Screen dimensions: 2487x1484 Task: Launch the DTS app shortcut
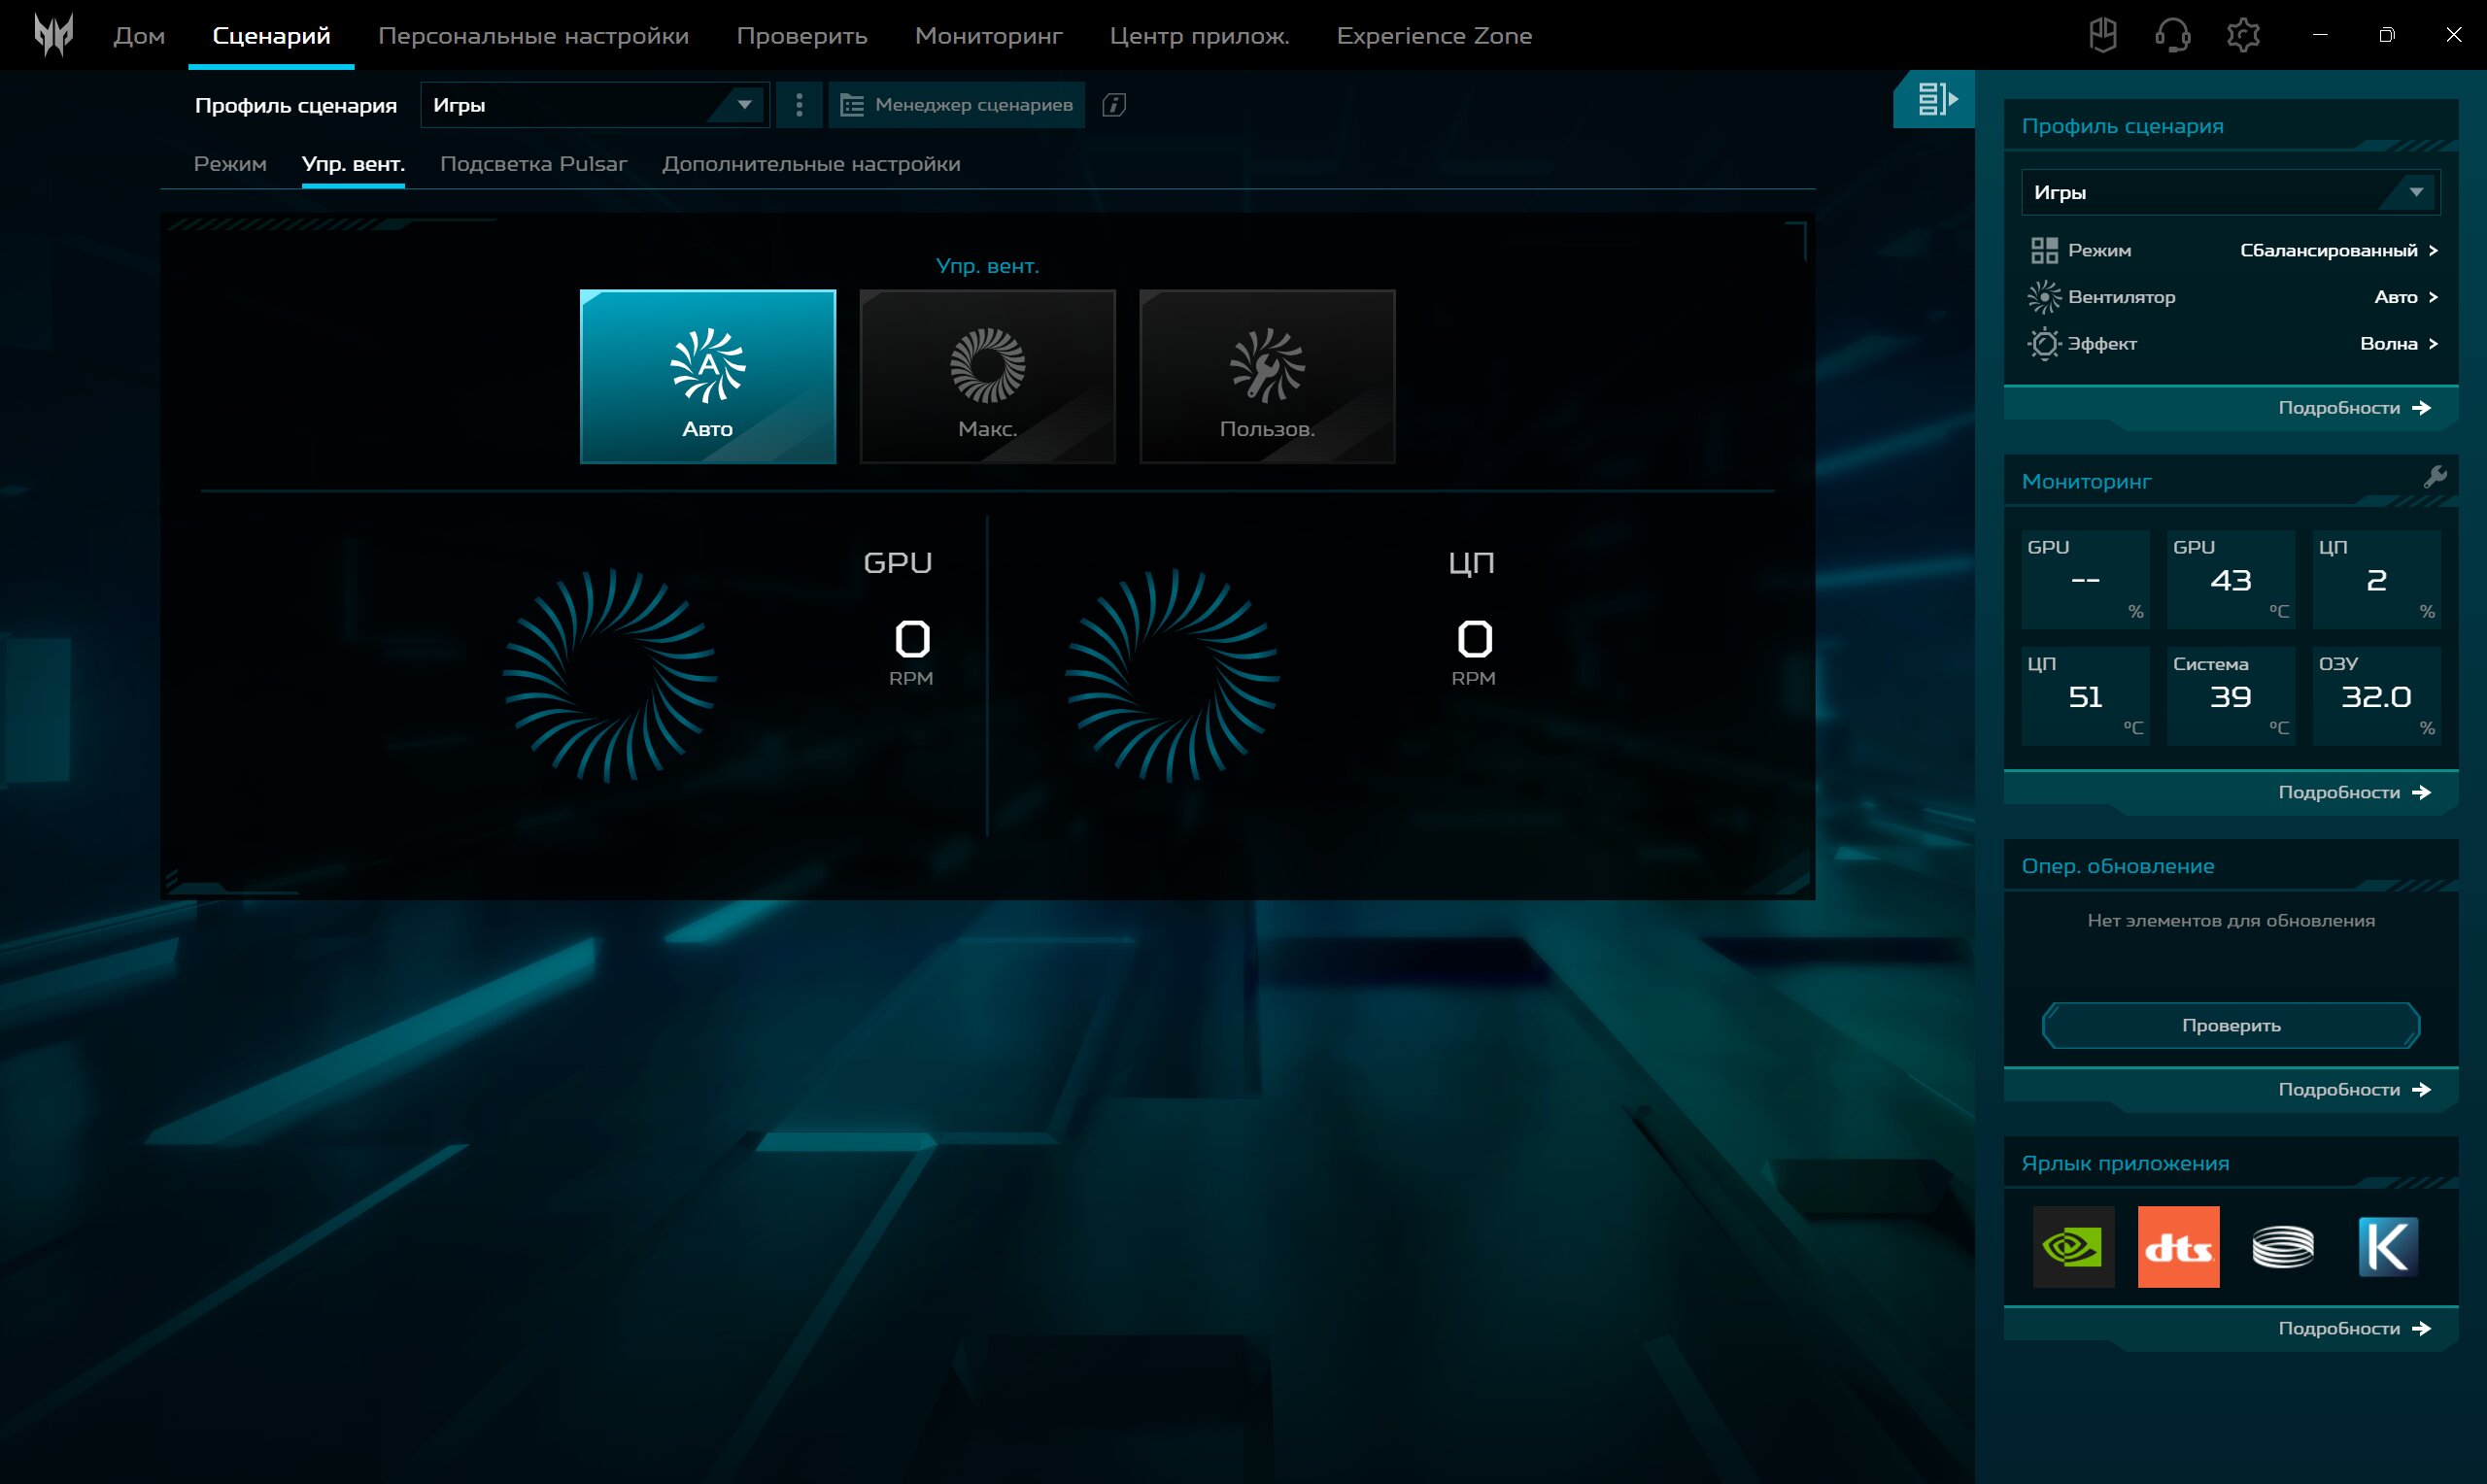click(2178, 1246)
